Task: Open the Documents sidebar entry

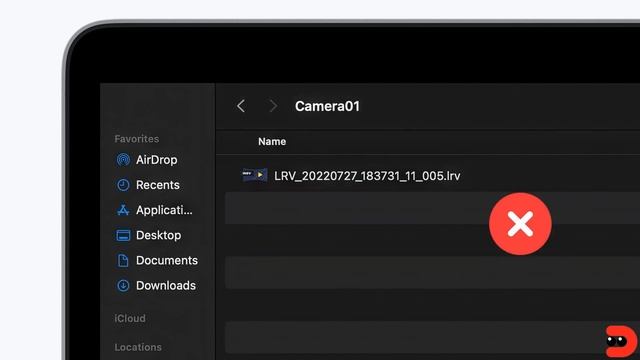Action: (x=167, y=260)
